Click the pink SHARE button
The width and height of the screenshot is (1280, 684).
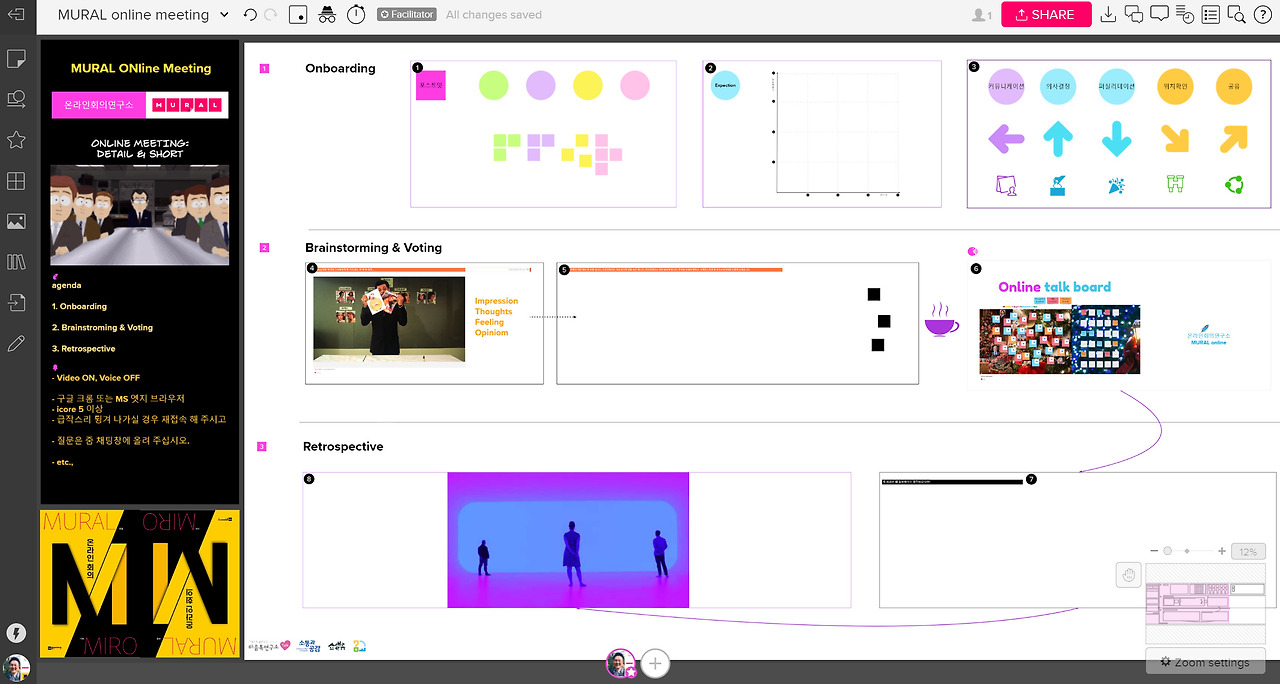(x=1046, y=15)
